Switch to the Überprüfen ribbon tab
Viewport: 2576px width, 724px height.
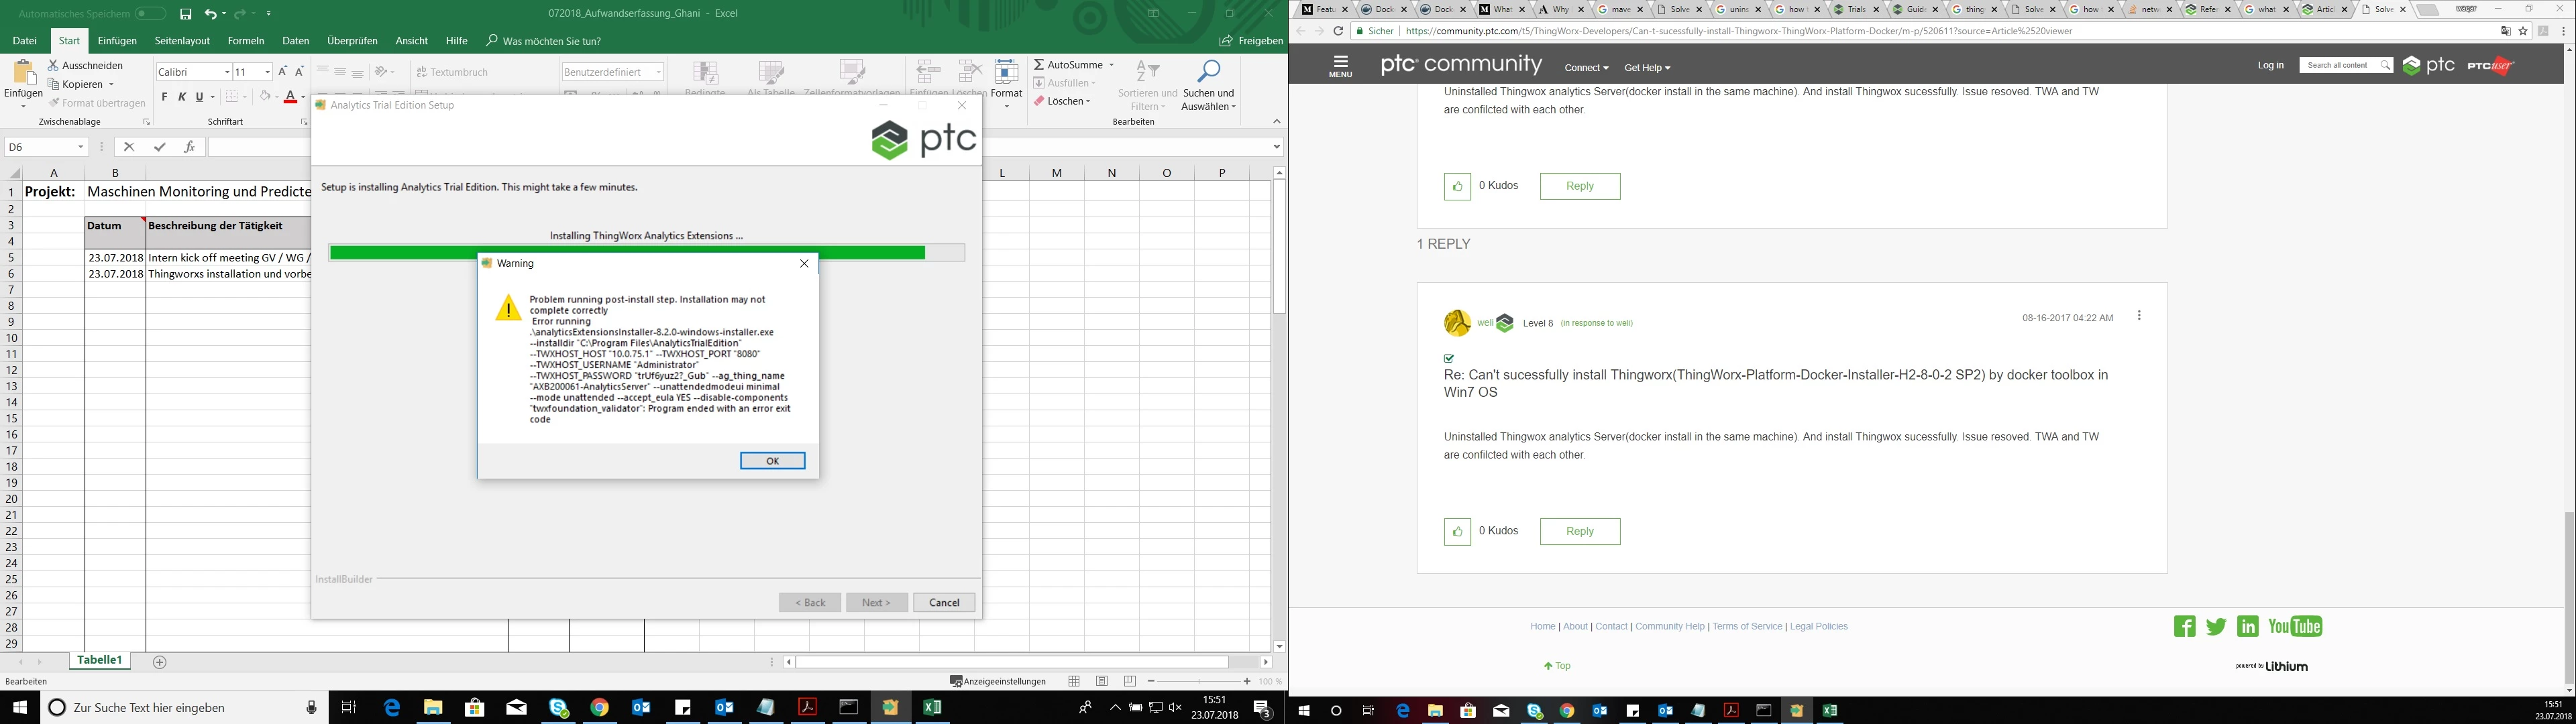click(x=352, y=41)
